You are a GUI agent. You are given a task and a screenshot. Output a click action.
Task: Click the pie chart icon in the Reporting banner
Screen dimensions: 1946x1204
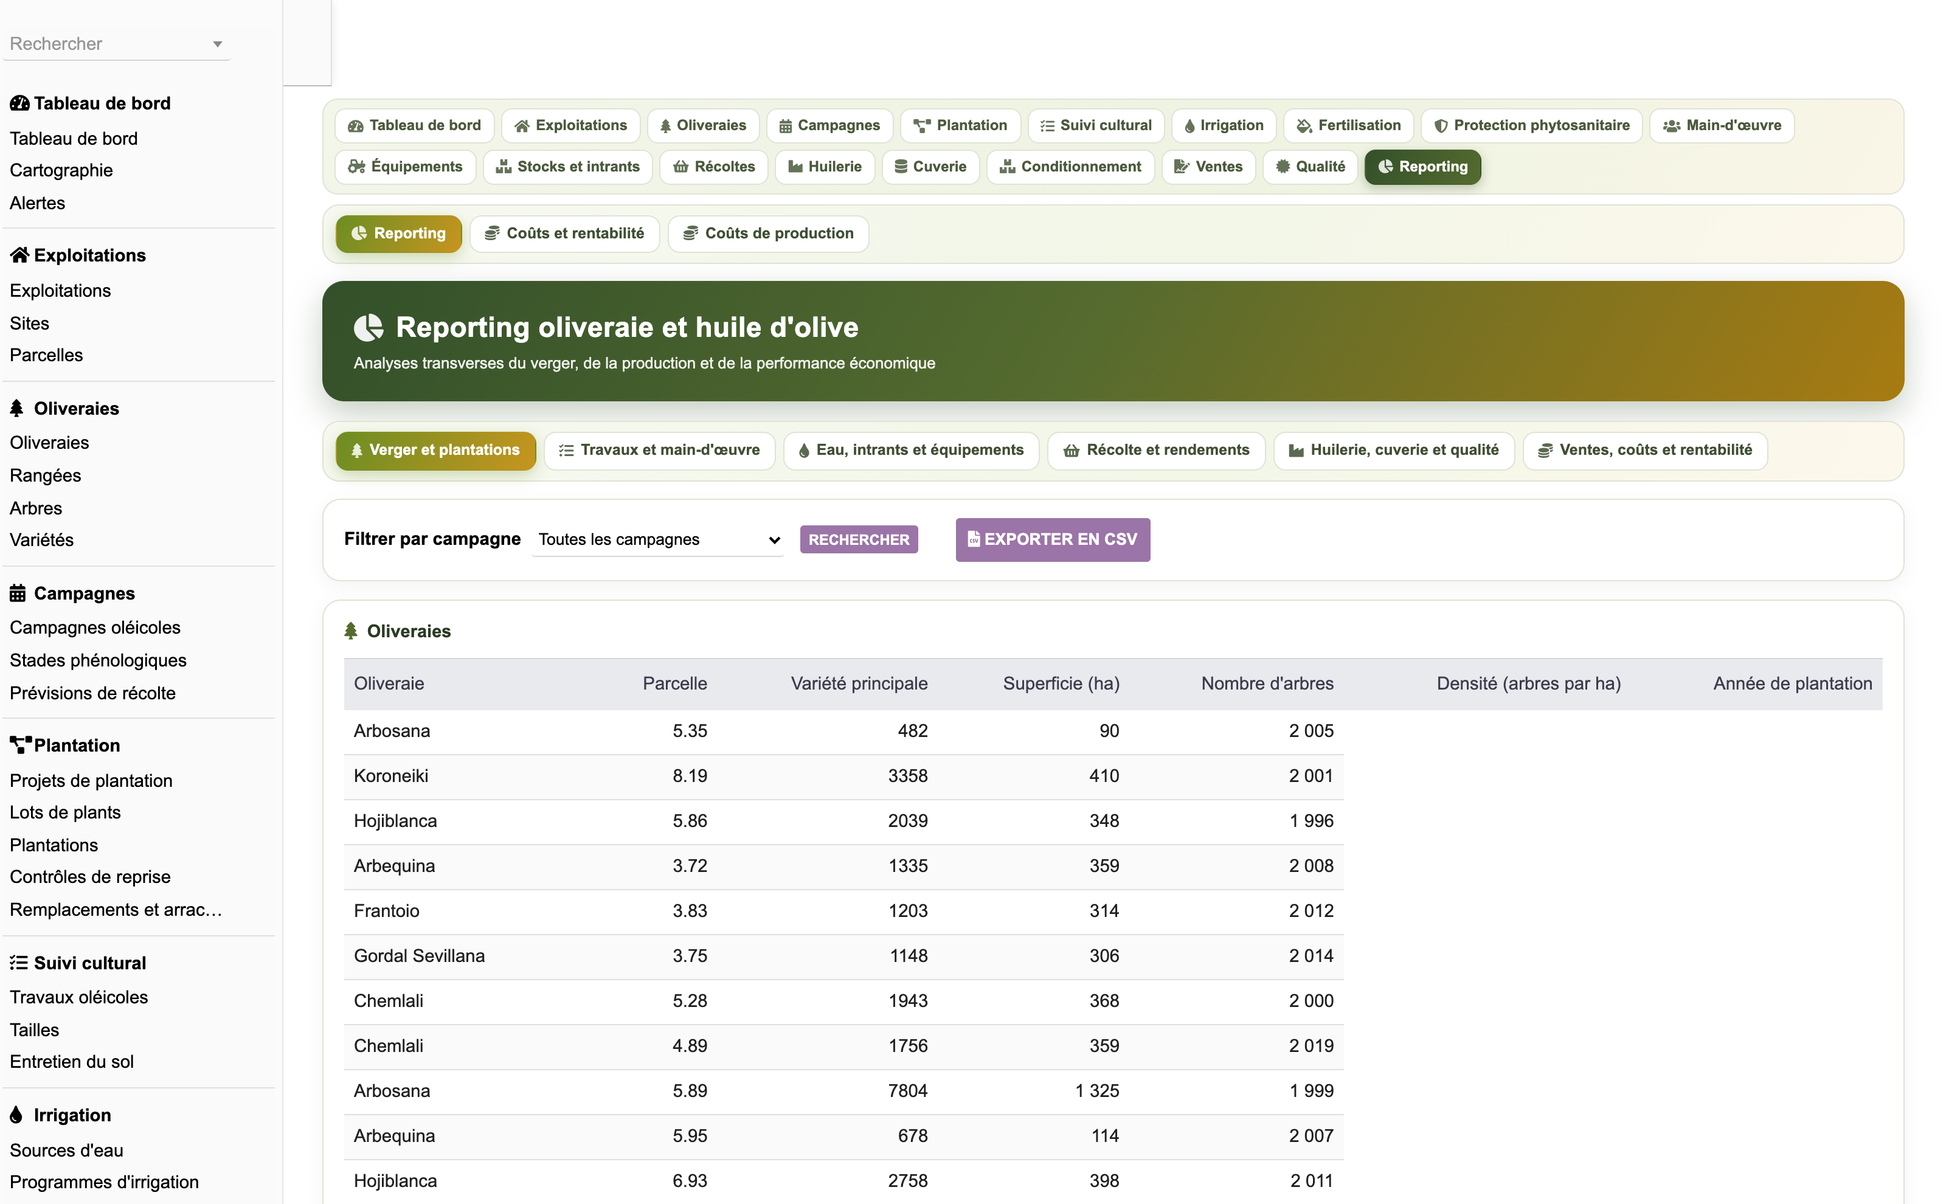point(369,327)
